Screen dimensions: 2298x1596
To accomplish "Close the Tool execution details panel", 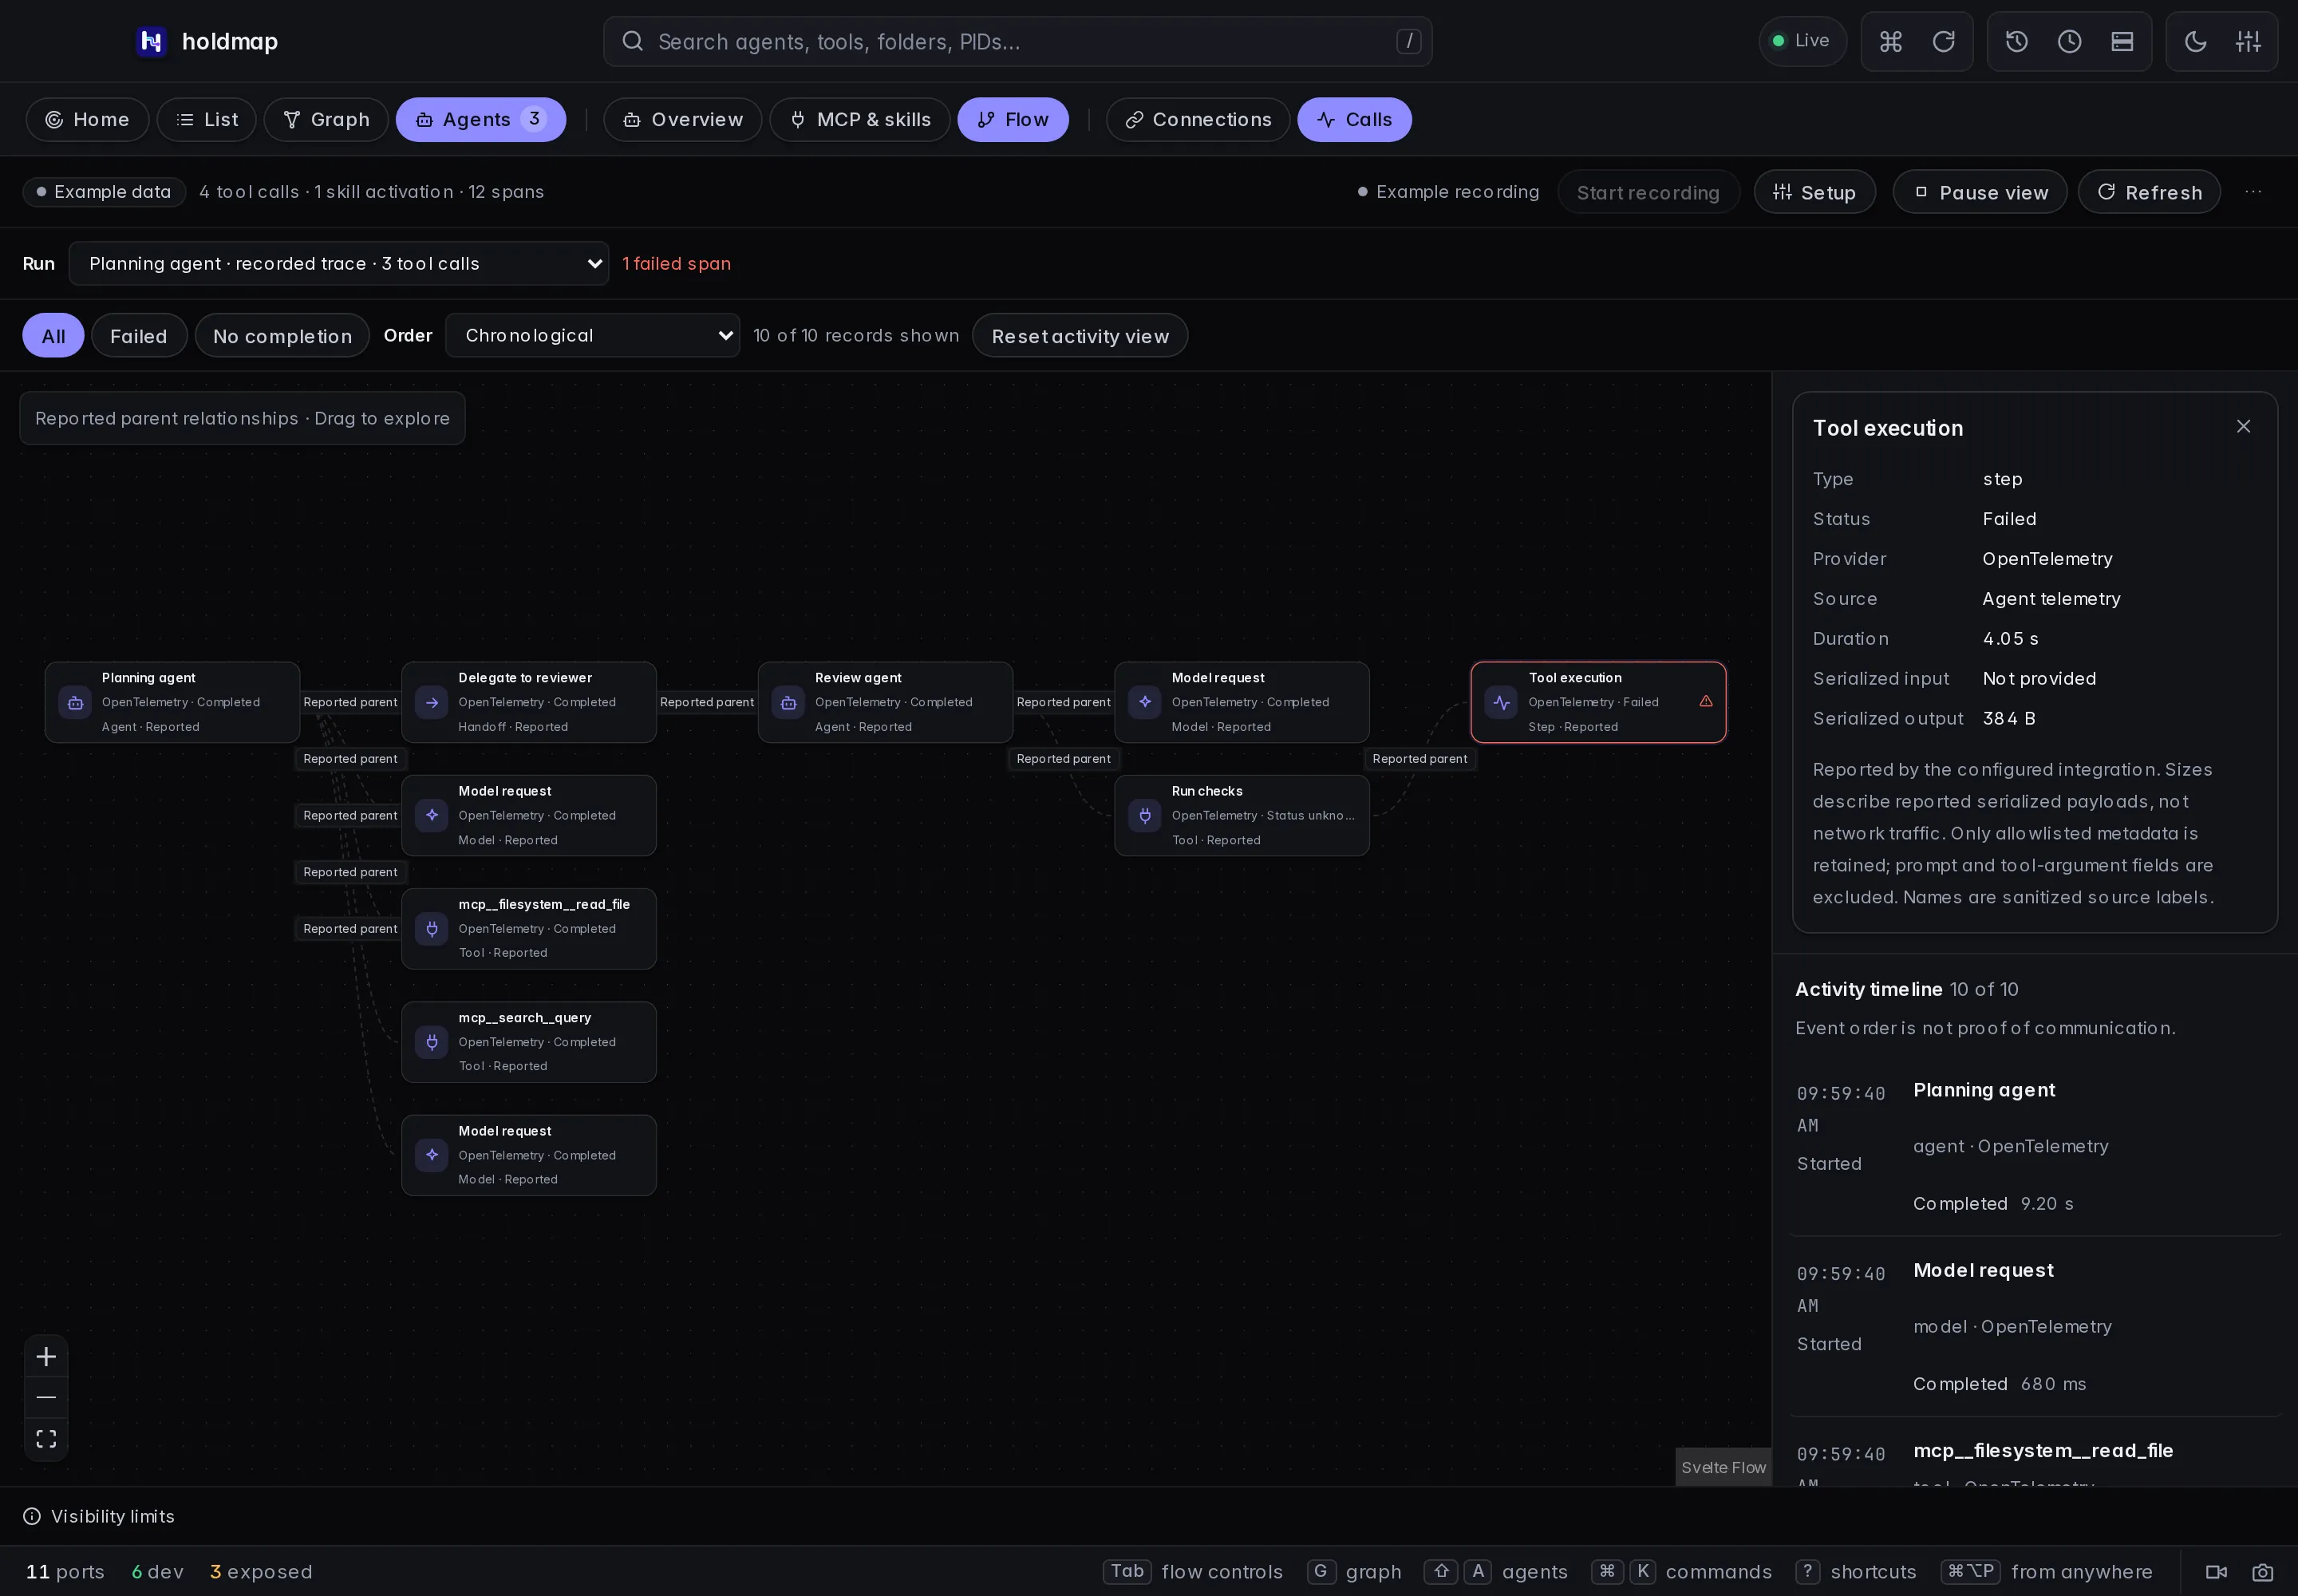I will point(2243,427).
